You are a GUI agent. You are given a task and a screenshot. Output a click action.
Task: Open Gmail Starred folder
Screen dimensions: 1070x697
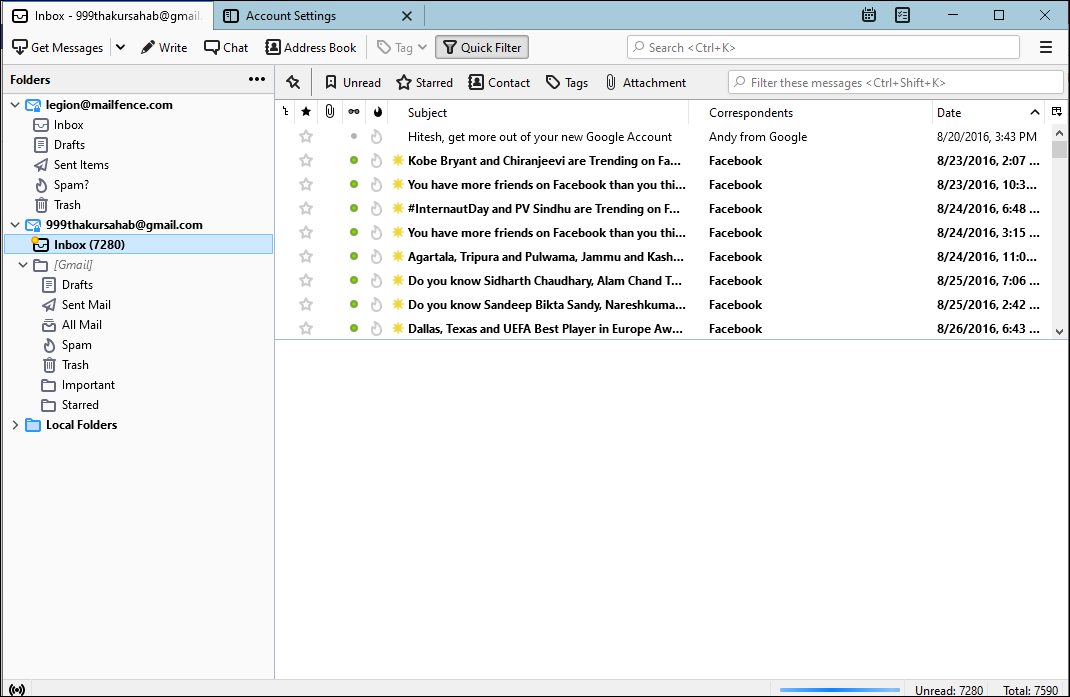point(80,405)
